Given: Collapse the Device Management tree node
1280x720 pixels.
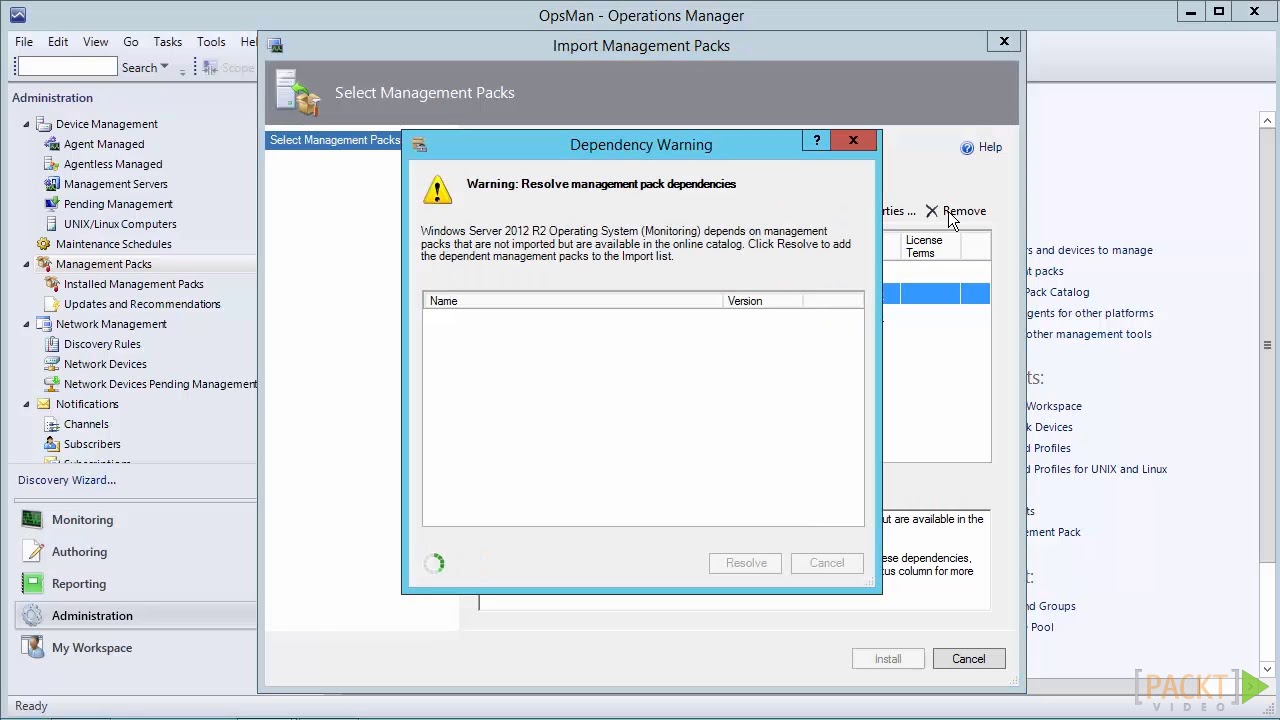Looking at the screenshot, I should (x=27, y=124).
